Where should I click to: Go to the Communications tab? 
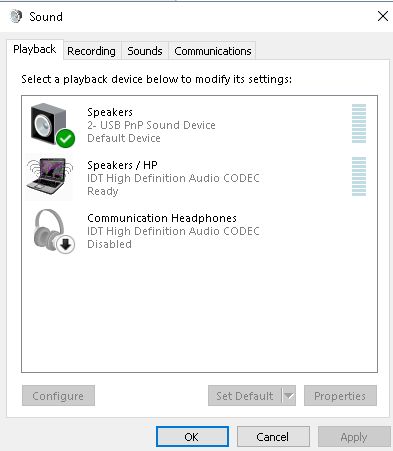(212, 51)
